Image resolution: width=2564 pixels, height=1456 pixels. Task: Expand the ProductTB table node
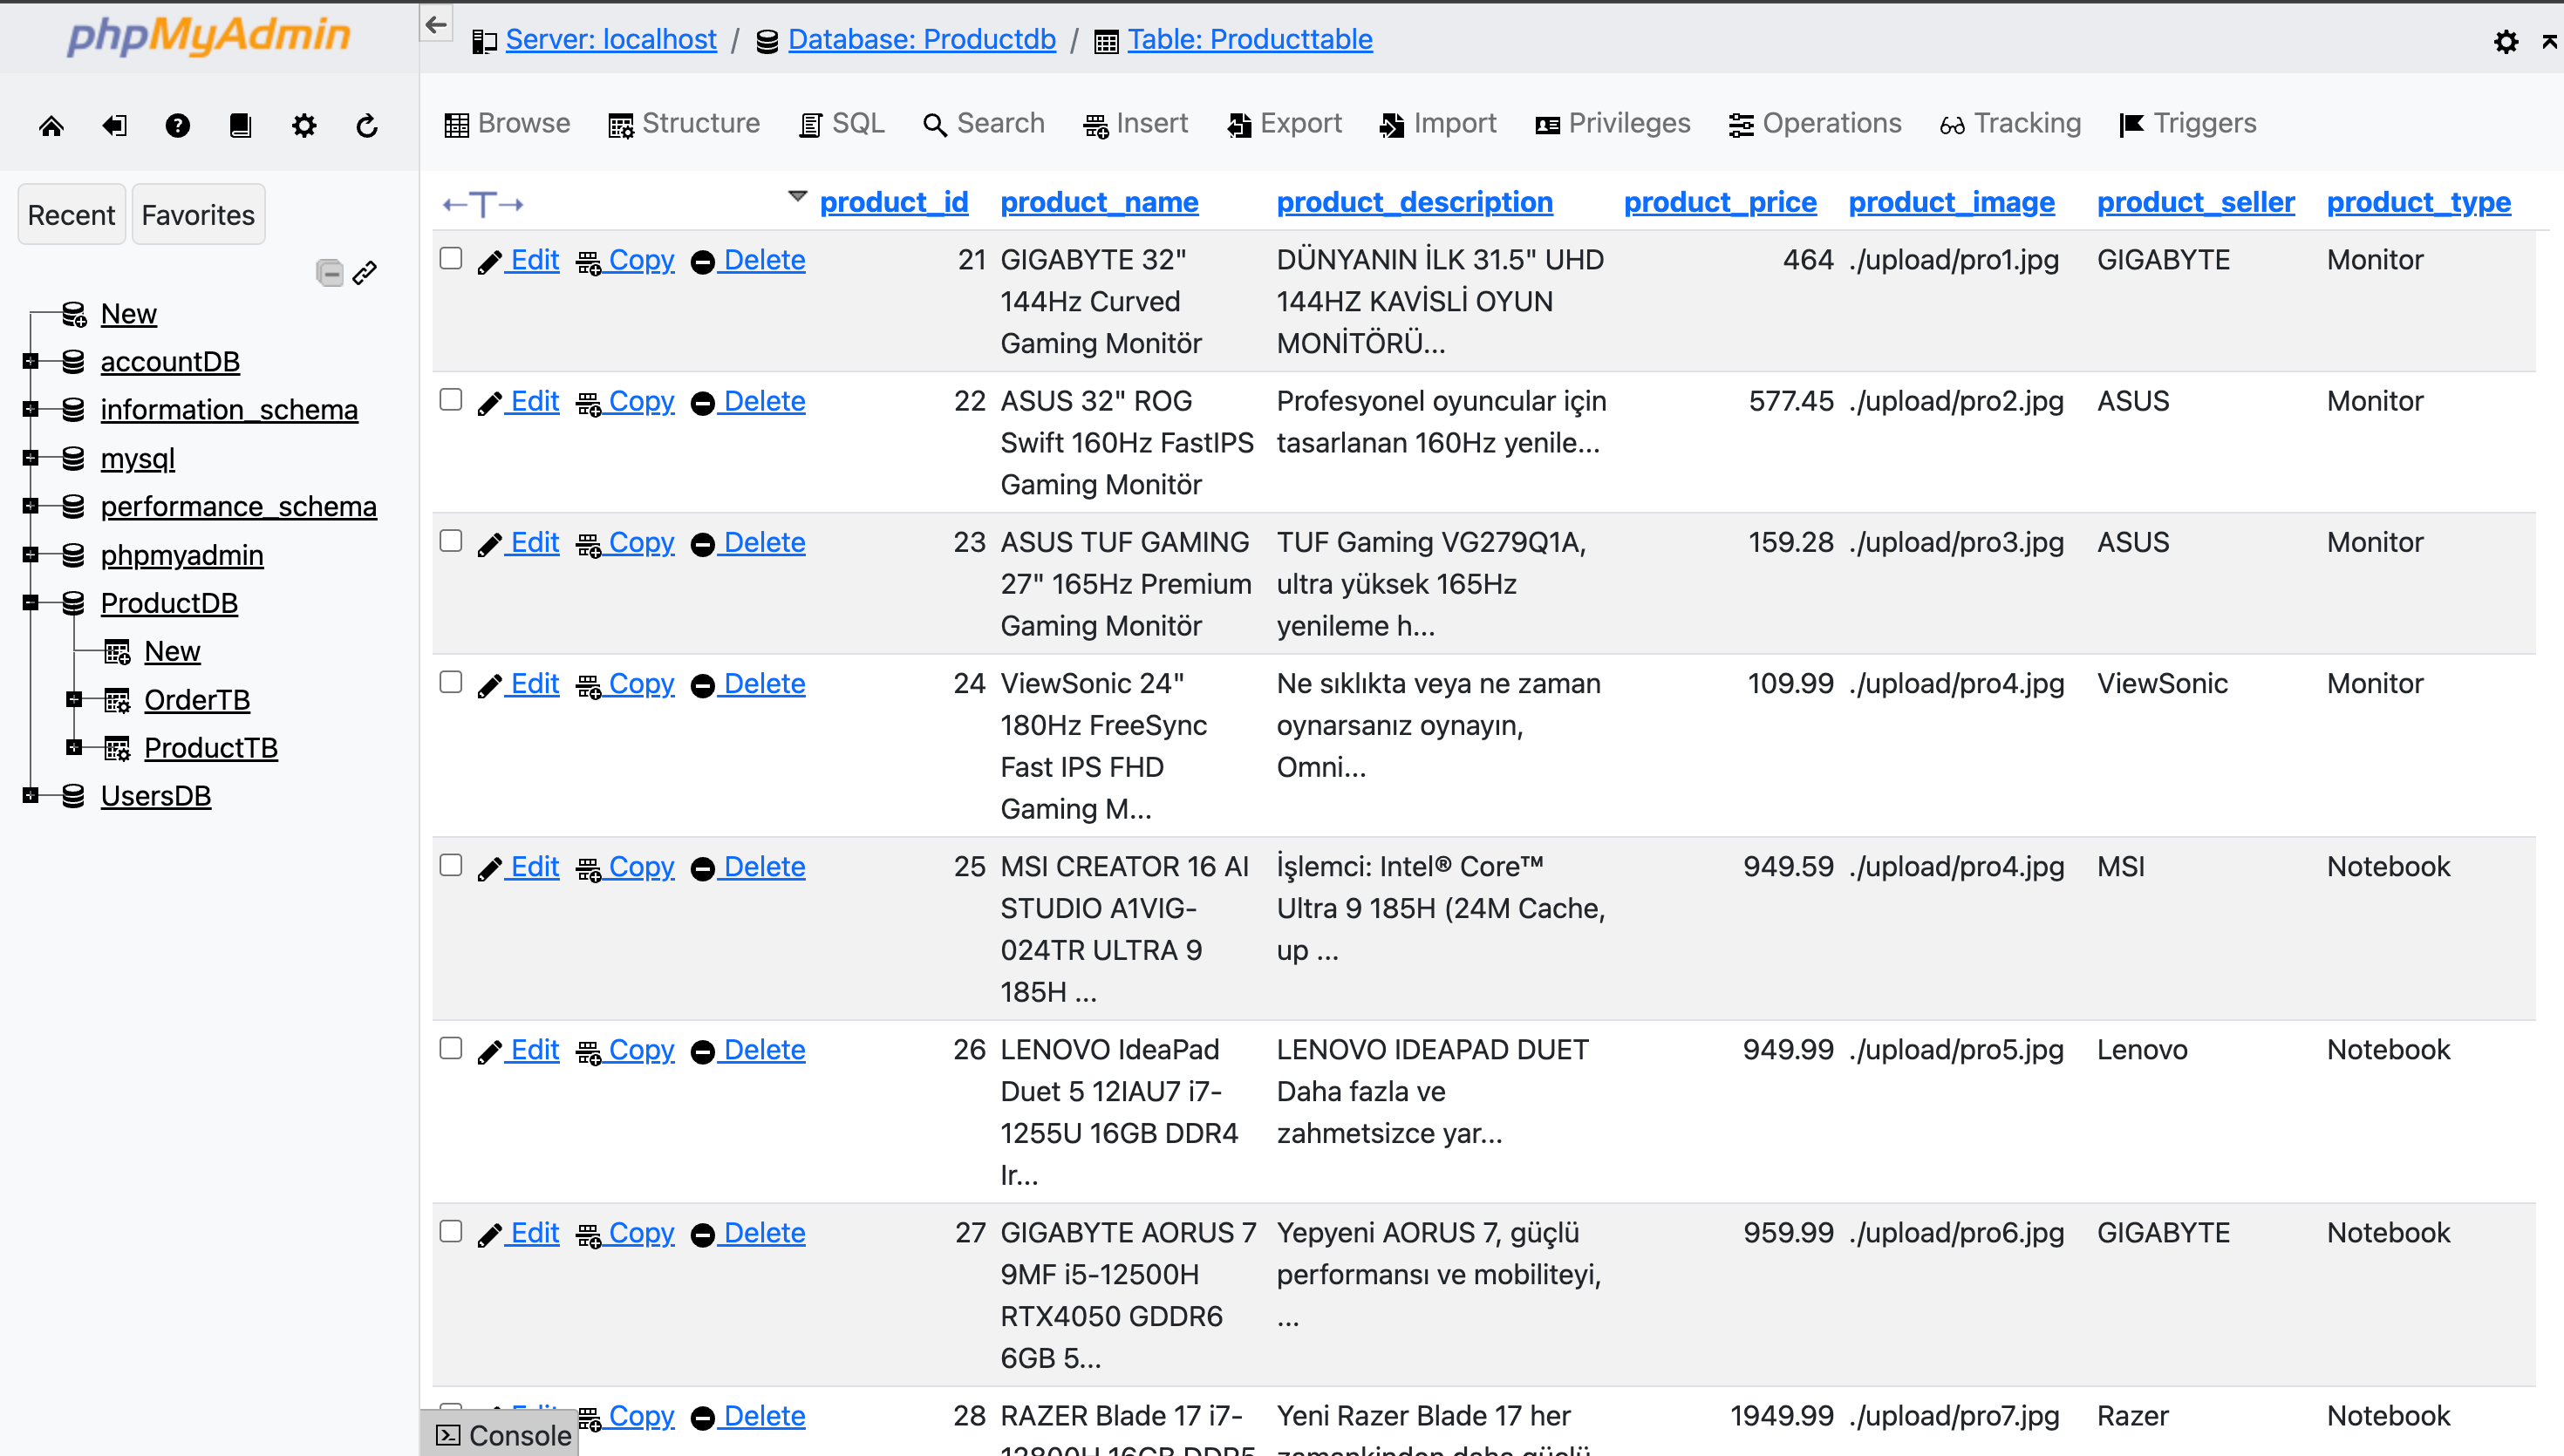(74, 747)
